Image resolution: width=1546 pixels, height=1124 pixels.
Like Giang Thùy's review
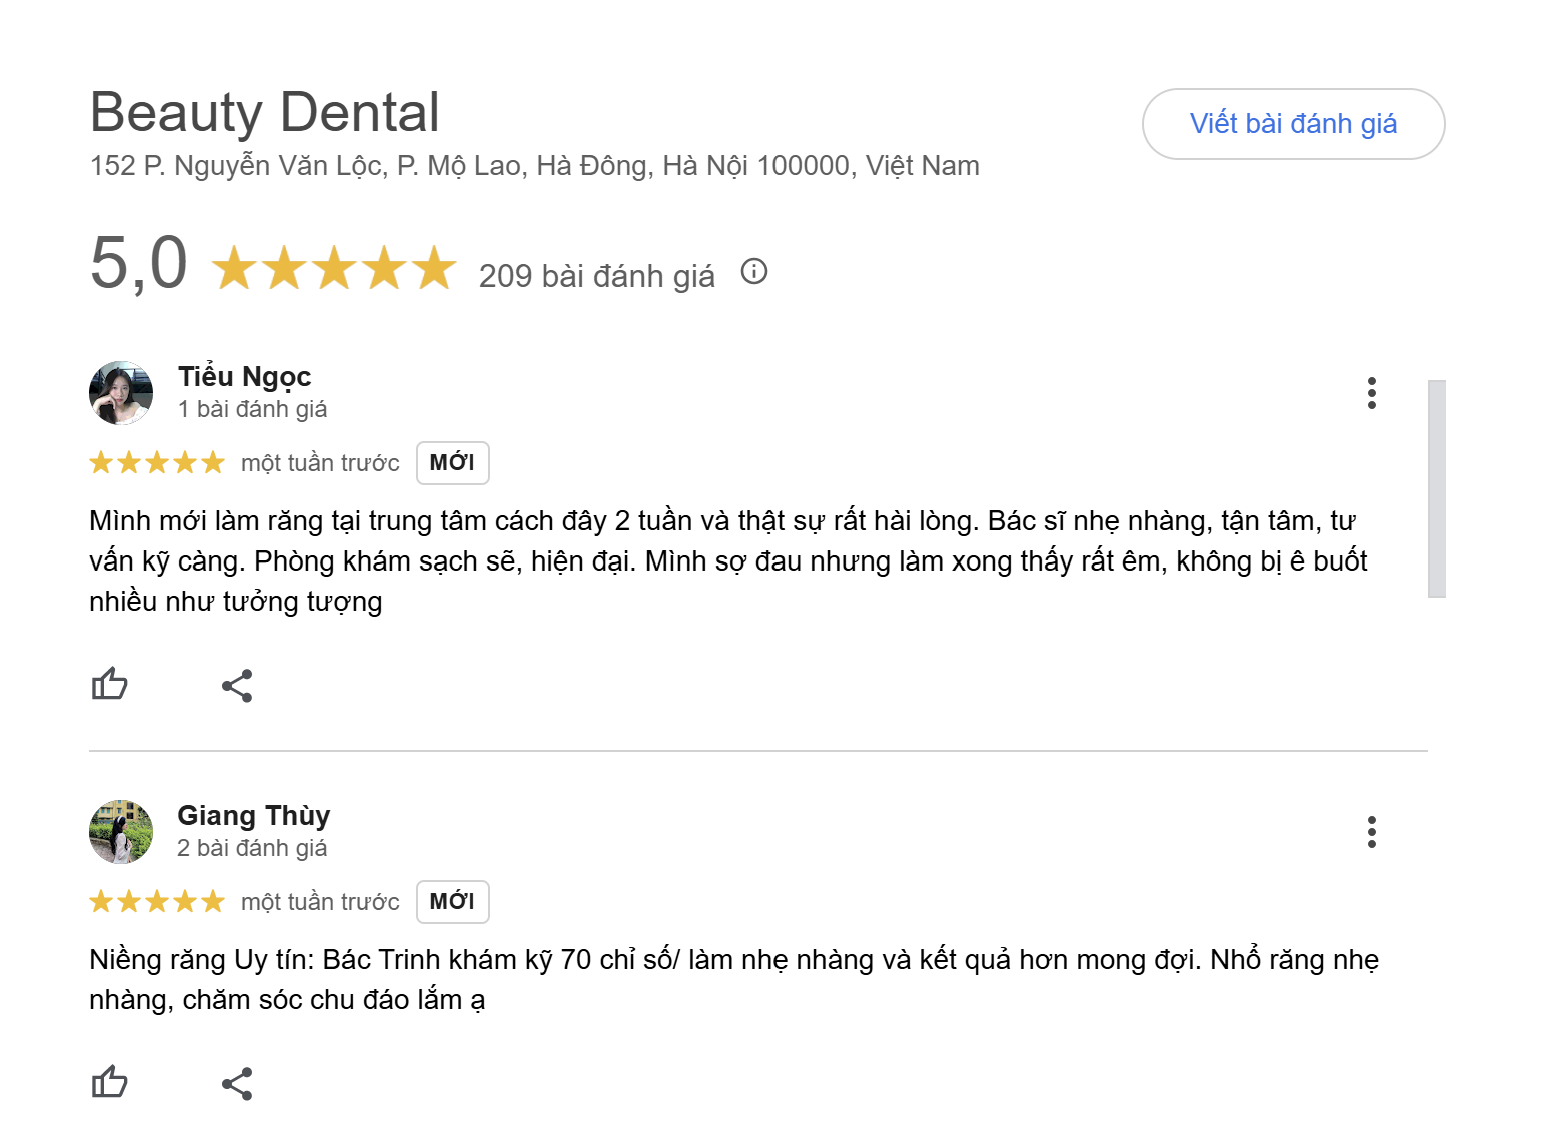click(110, 1082)
